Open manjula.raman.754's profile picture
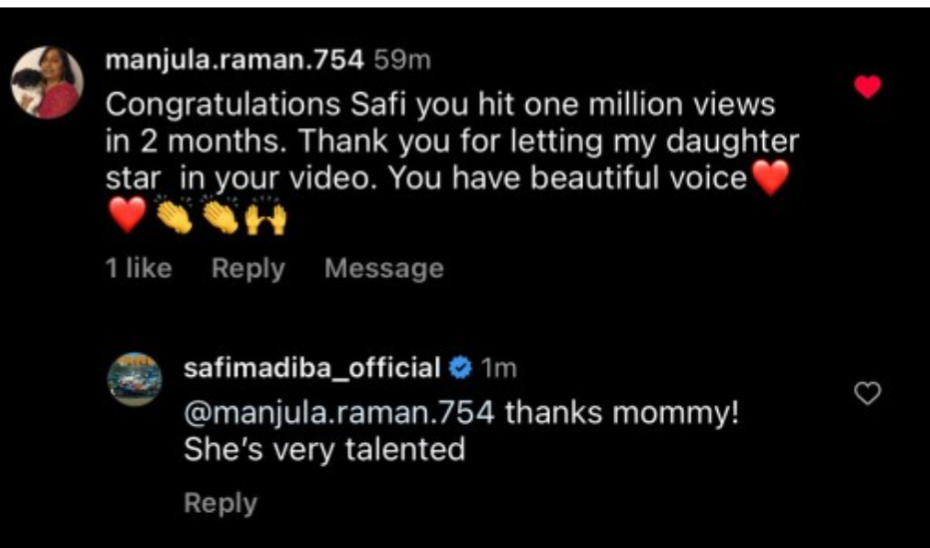The image size is (930, 548). (x=47, y=83)
